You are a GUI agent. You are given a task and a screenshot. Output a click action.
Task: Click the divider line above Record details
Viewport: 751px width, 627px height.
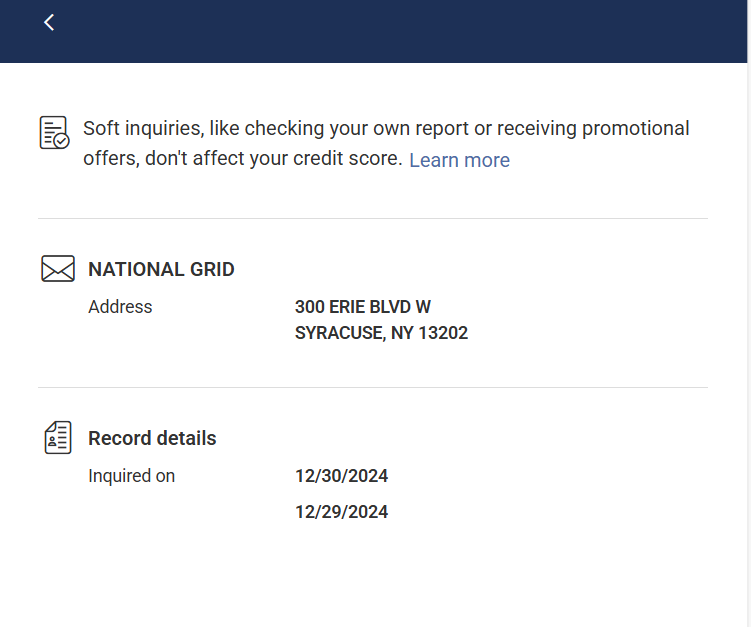(x=373, y=387)
